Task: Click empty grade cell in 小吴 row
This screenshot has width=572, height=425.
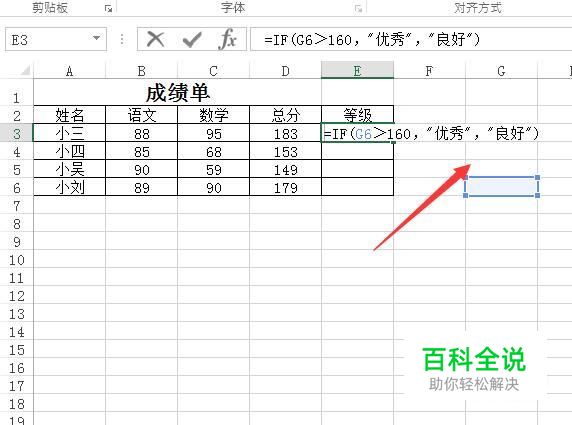Action: point(357,169)
